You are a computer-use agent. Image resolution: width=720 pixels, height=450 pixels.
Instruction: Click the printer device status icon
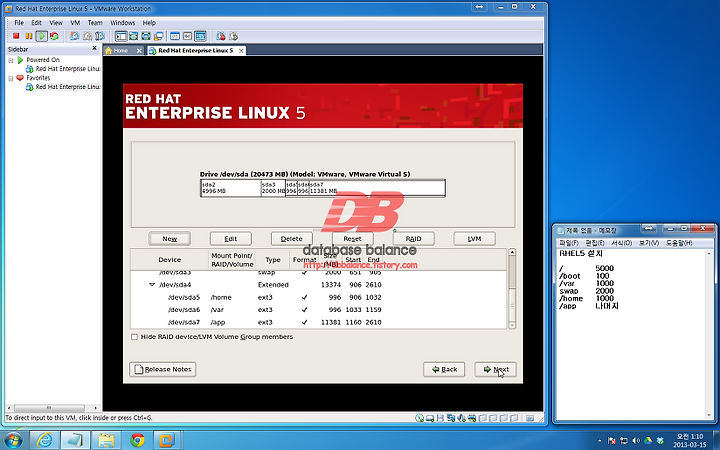472,418
